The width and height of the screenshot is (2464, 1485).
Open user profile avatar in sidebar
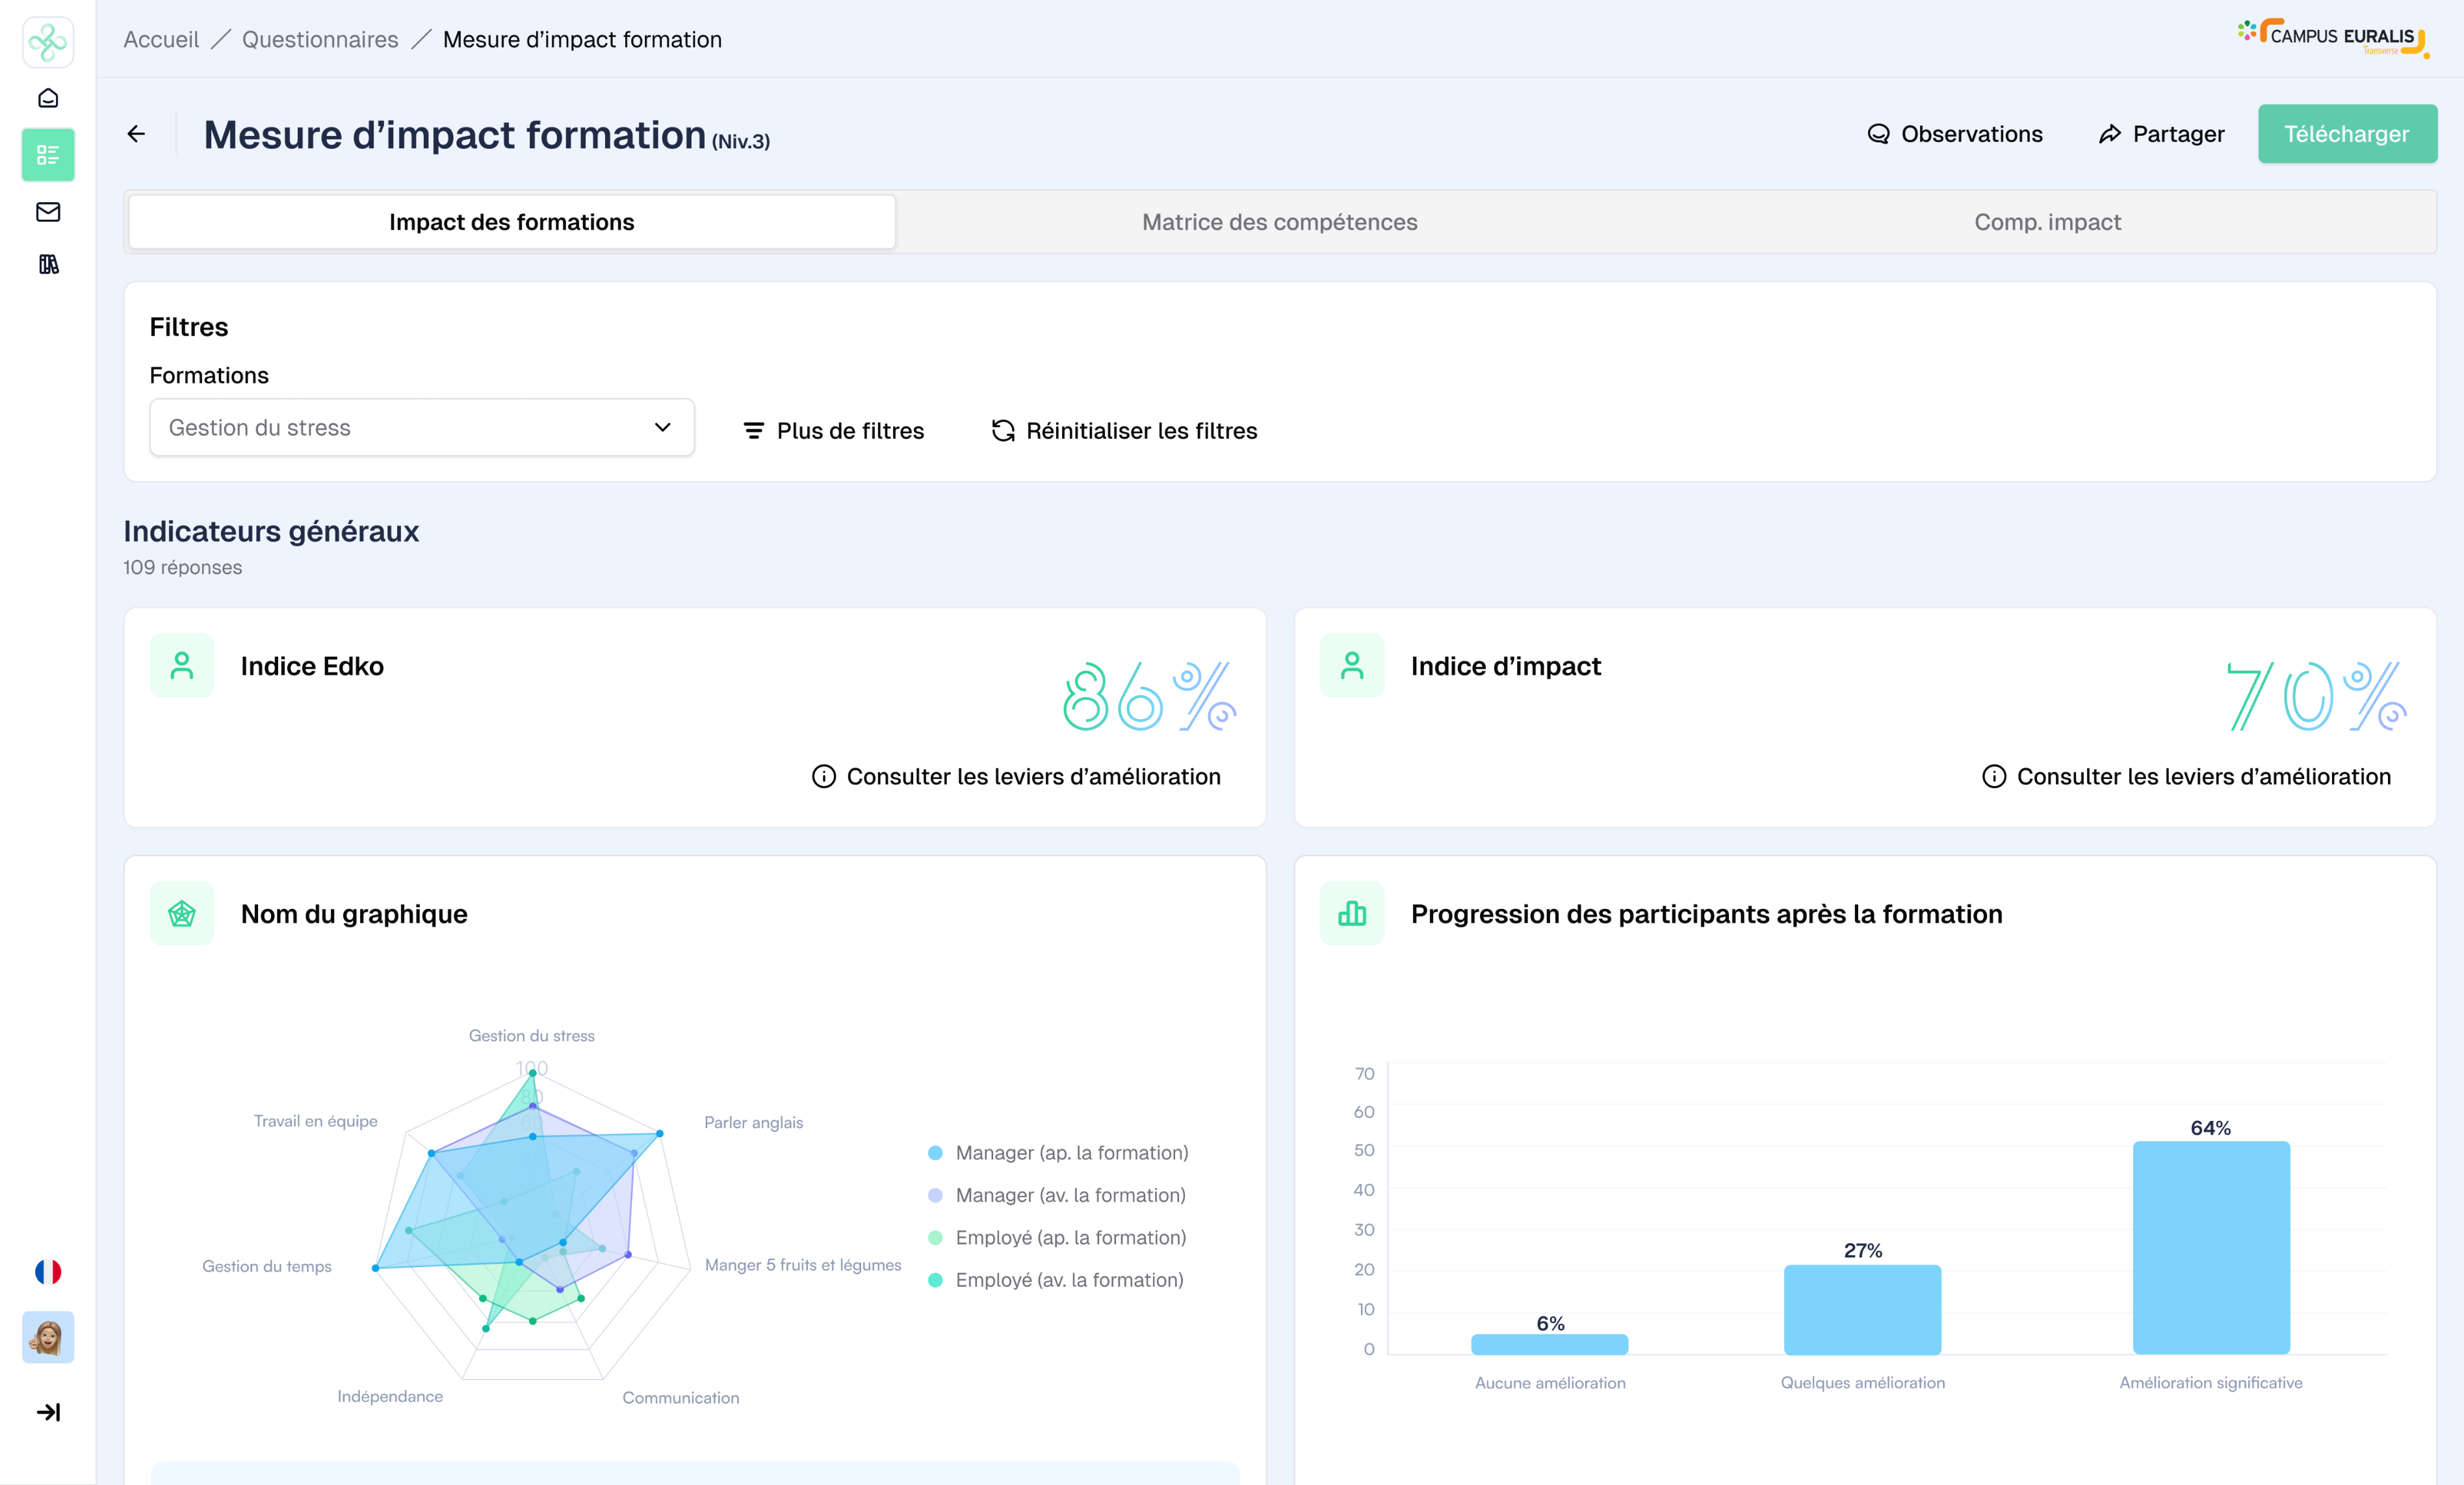coord(48,1337)
